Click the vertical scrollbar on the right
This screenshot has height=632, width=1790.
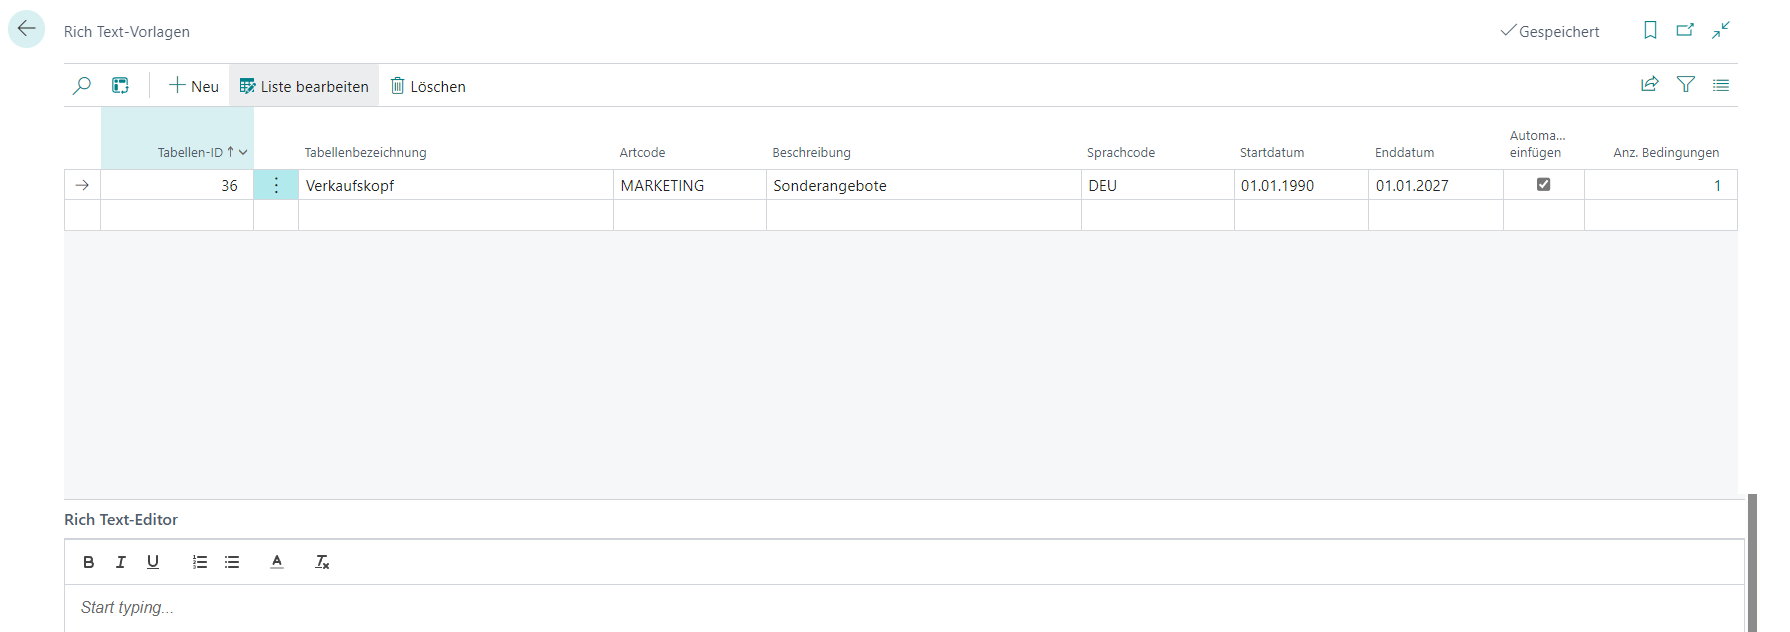pyautogui.click(x=1752, y=562)
